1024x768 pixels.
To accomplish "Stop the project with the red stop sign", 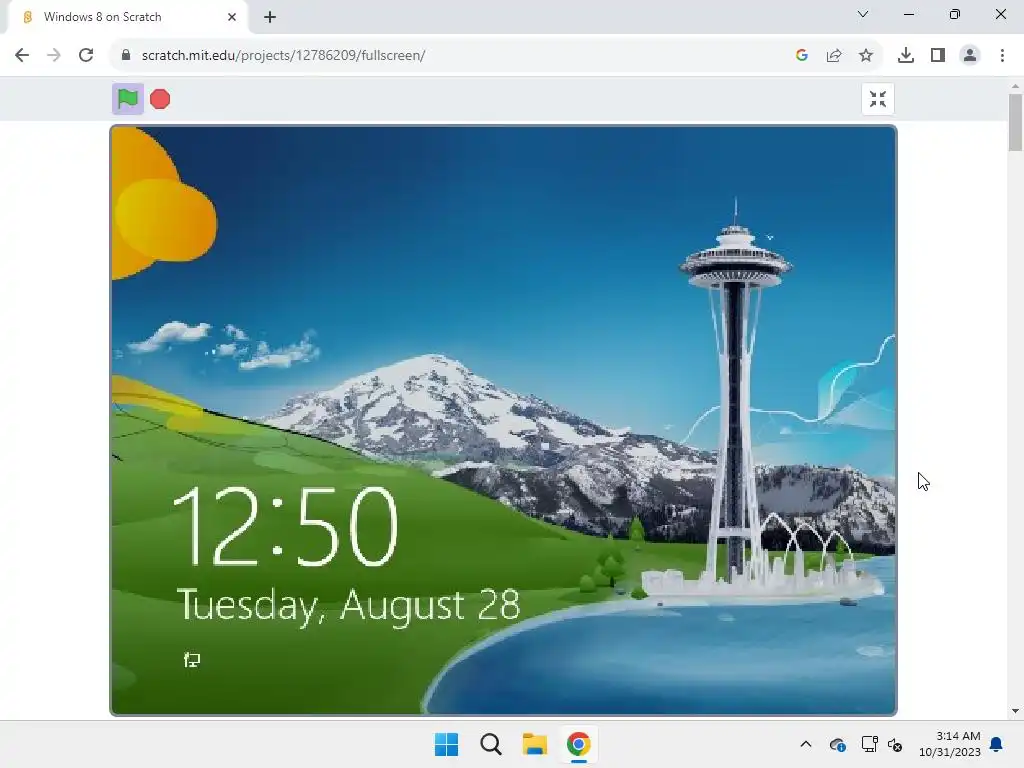I will (x=160, y=99).
